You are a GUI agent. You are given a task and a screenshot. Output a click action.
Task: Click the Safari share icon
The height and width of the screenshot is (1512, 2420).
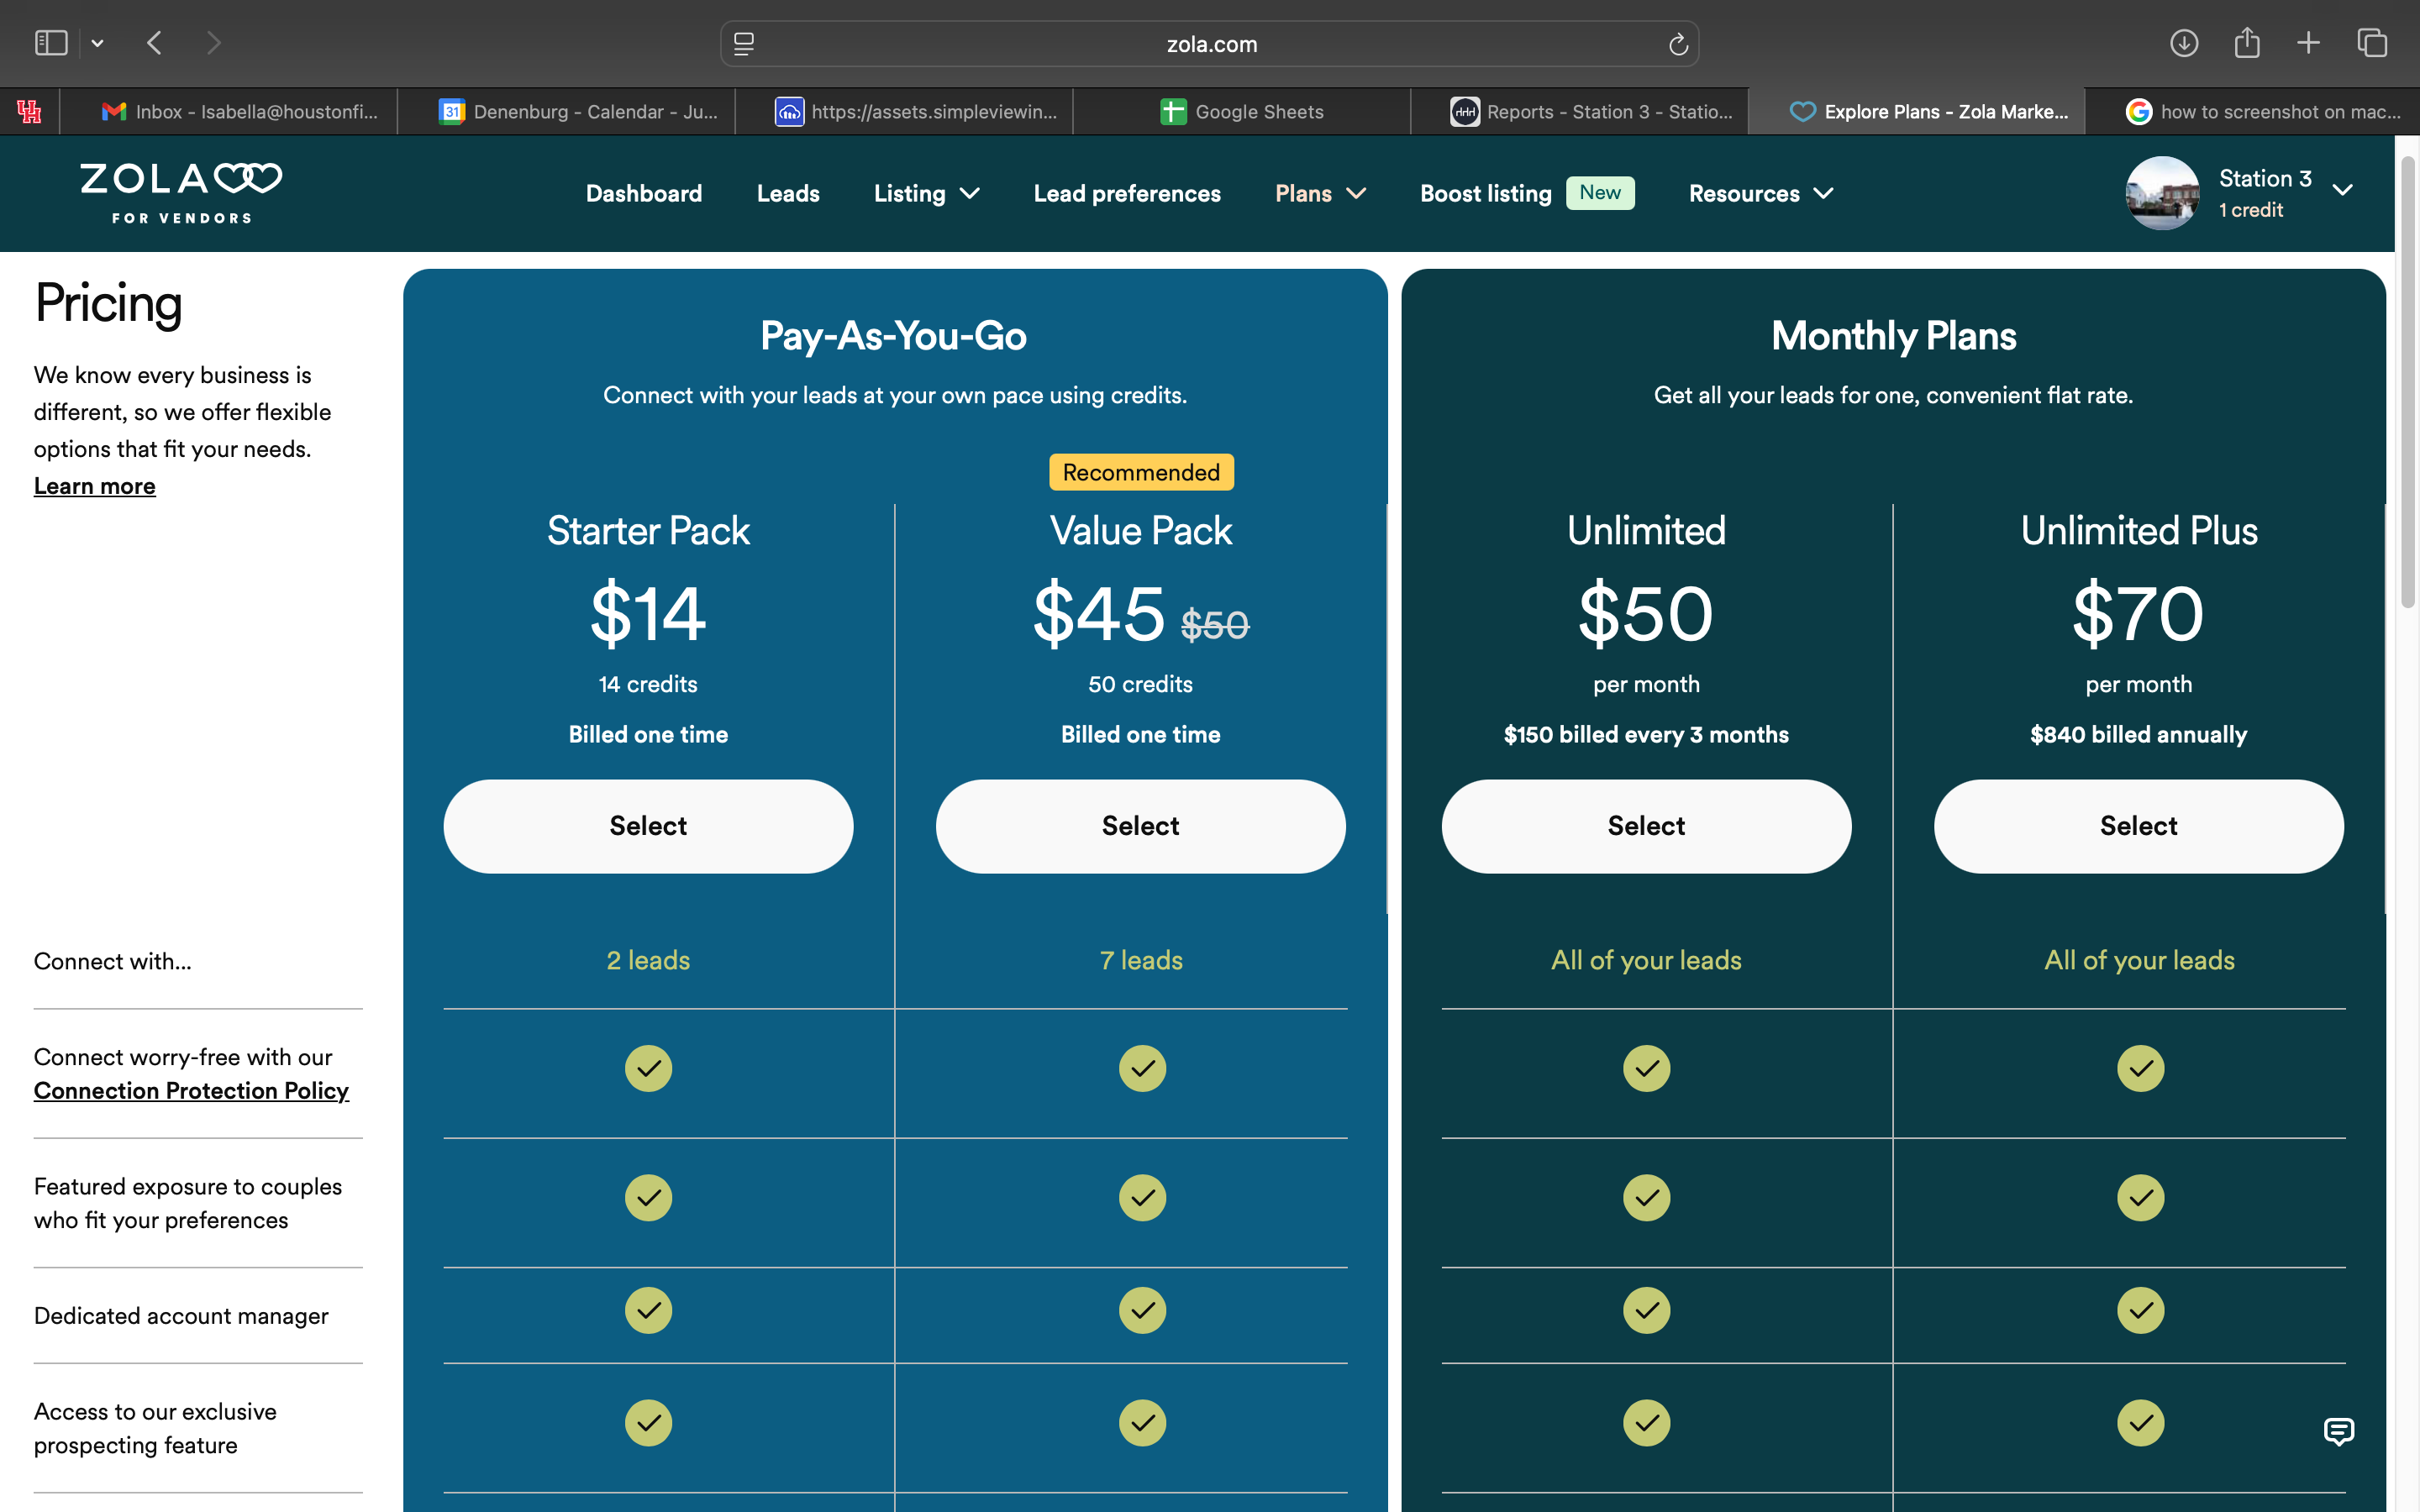2246,43
